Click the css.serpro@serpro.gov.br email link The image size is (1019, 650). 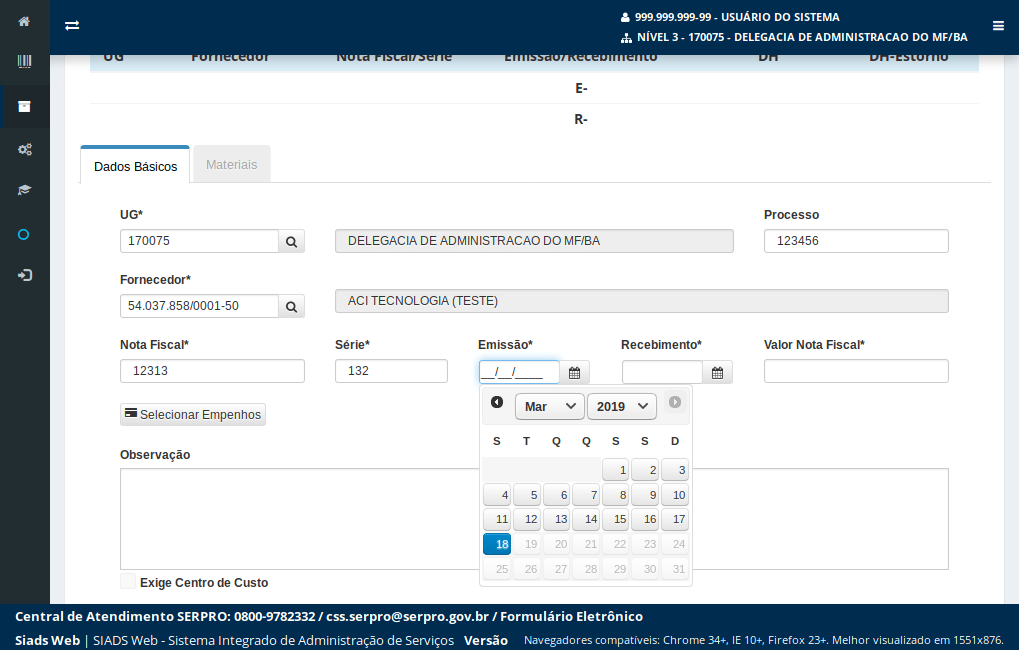[x=407, y=616]
